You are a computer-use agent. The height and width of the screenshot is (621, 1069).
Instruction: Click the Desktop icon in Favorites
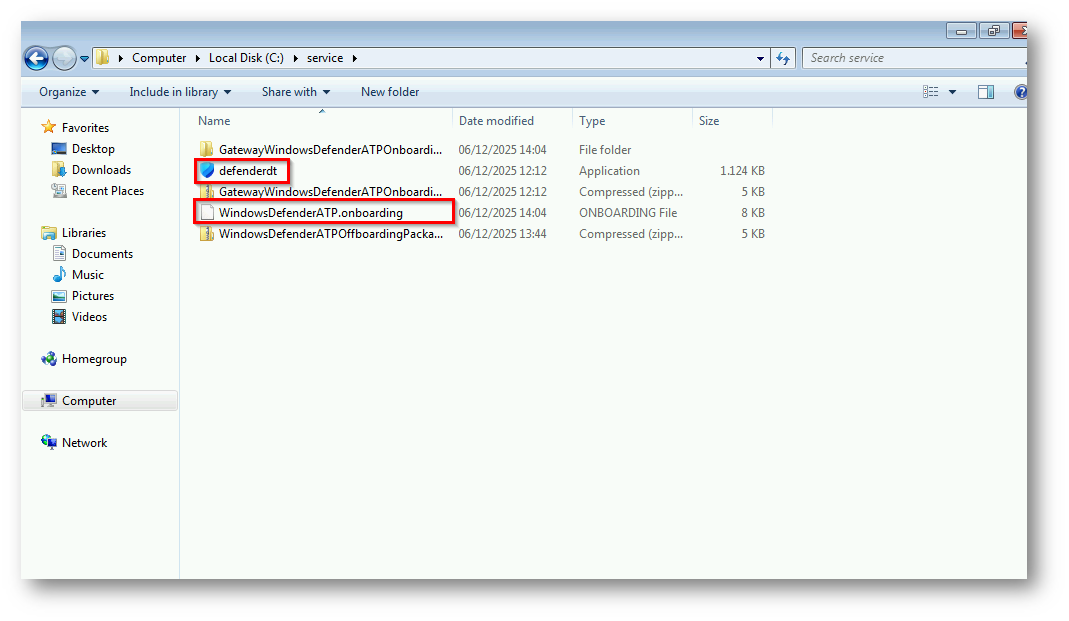(x=59, y=149)
